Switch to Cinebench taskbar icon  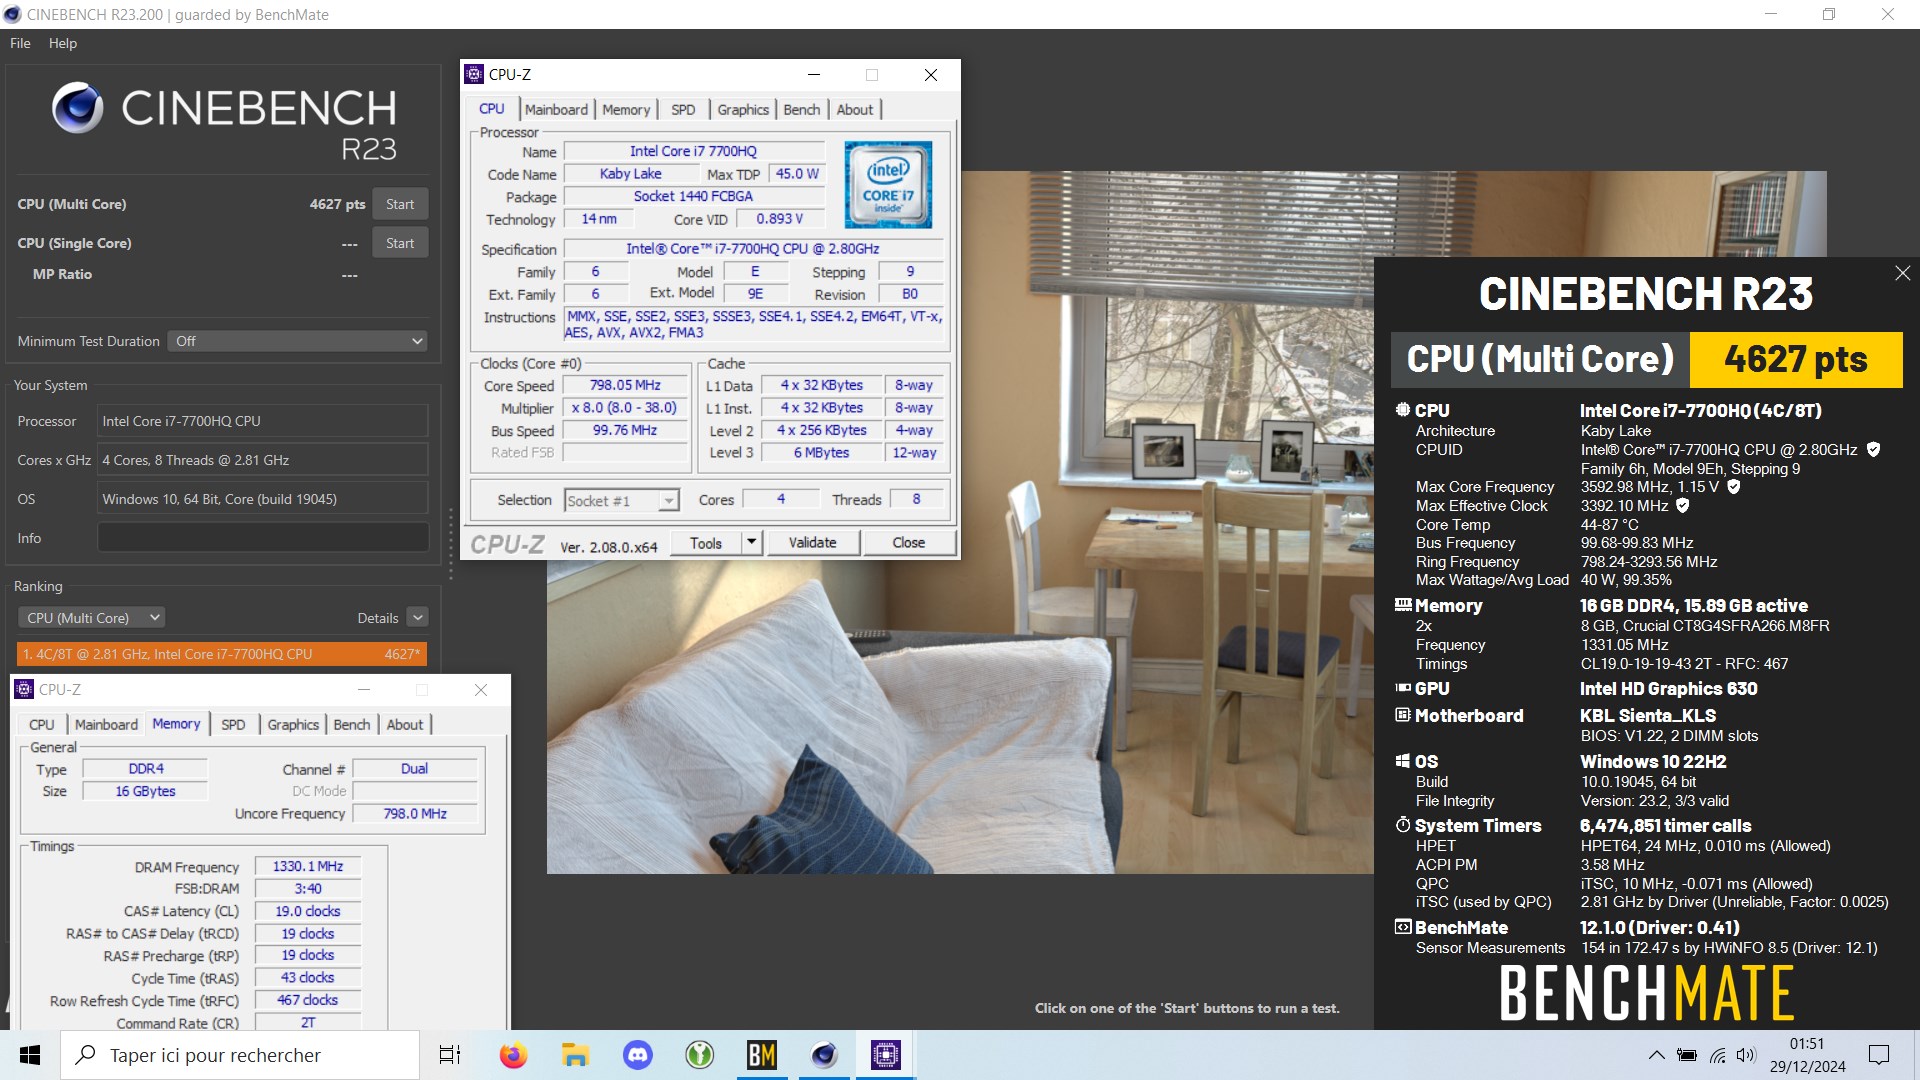pos(824,1055)
